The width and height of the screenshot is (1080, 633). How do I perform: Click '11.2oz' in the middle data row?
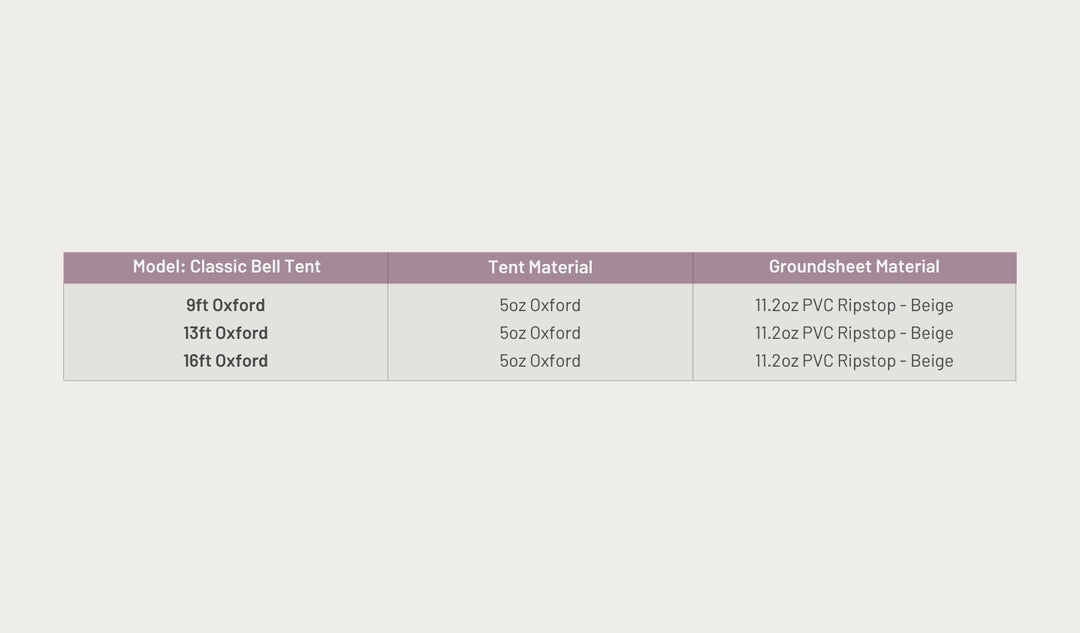776,333
